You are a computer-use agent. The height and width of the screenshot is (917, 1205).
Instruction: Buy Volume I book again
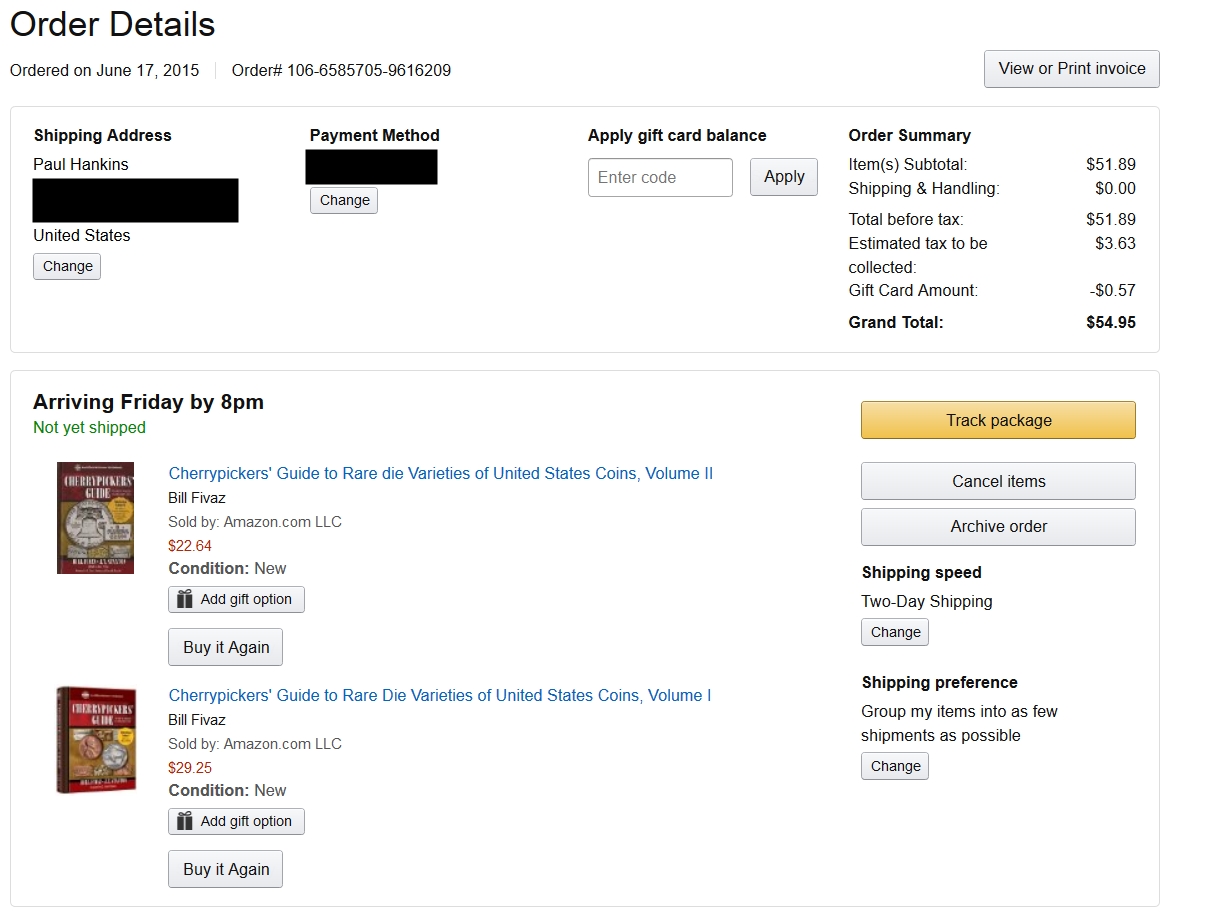(225, 869)
